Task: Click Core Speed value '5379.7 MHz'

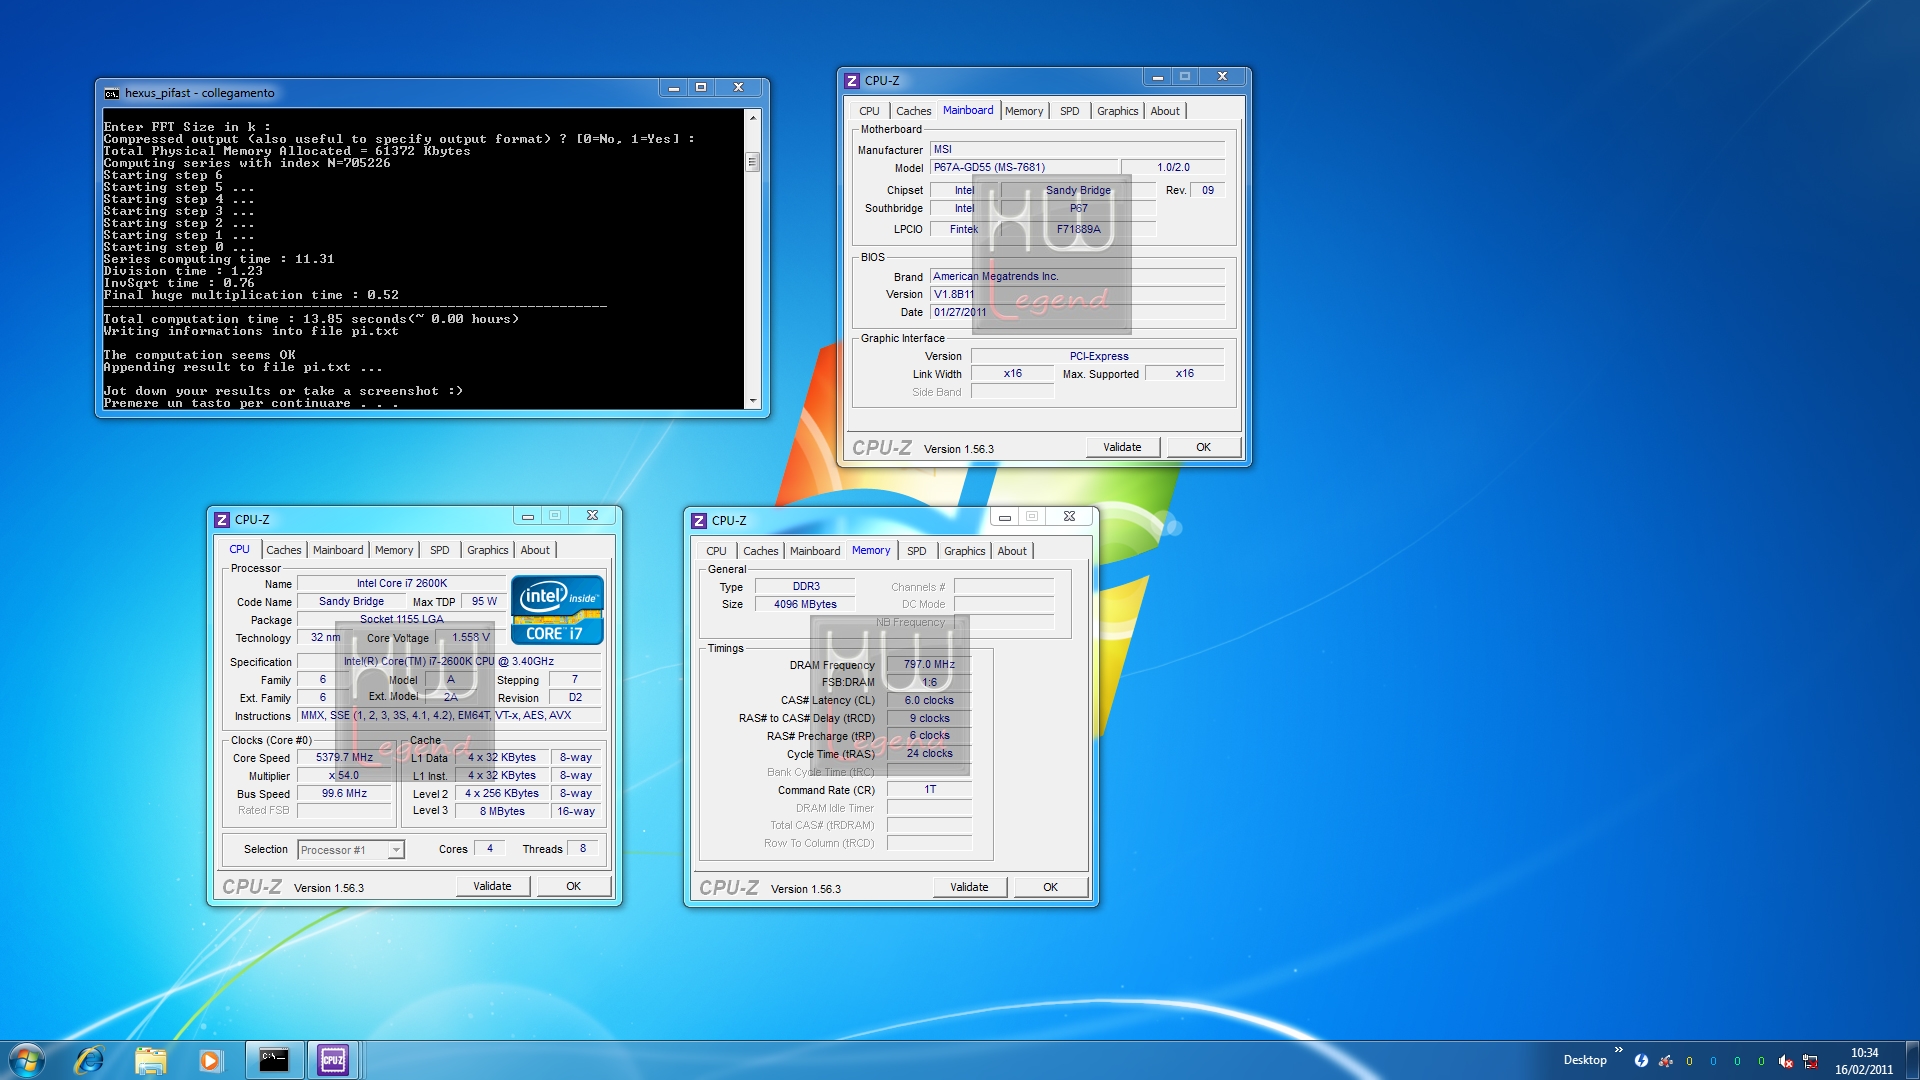Action: tap(344, 758)
